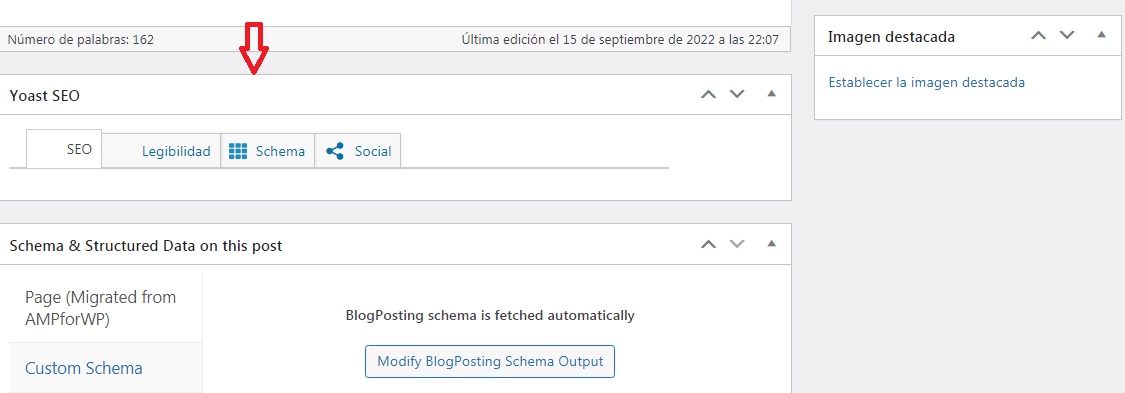1125x393 pixels.
Task: Move Imagen destacada panel down
Action: click(x=1067, y=36)
